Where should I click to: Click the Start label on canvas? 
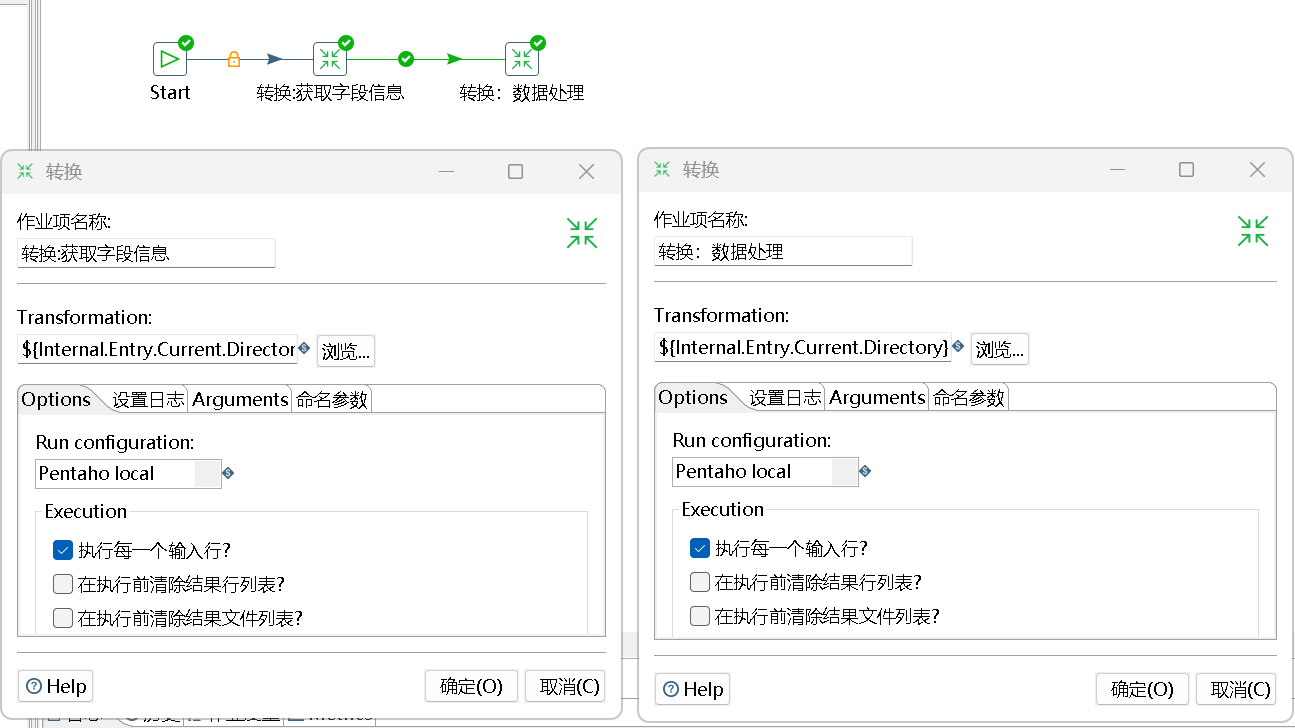pos(170,92)
